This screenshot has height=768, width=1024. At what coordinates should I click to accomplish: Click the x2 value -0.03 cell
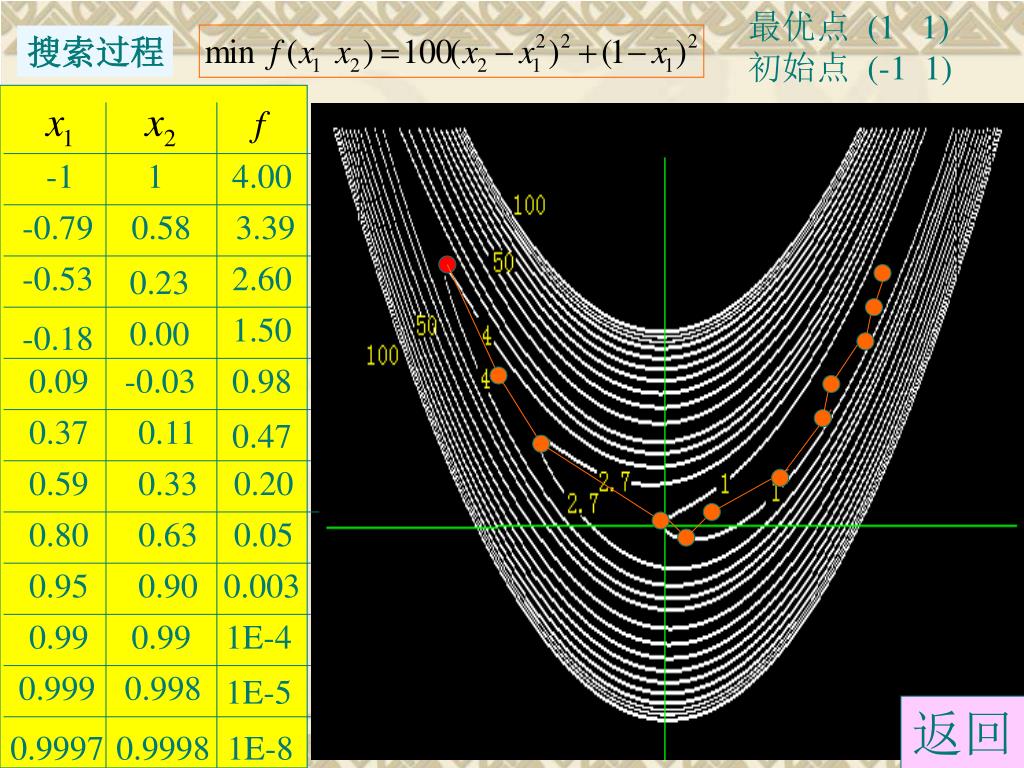coord(161,382)
